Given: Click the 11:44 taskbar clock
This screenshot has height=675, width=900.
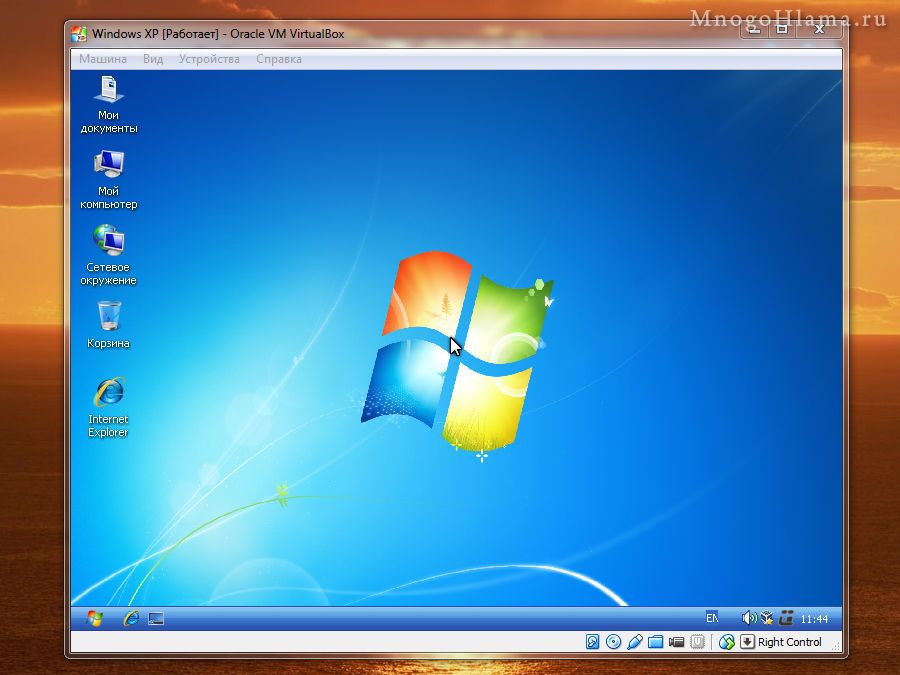Looking at the screenshot, I should tap(814, 619).
